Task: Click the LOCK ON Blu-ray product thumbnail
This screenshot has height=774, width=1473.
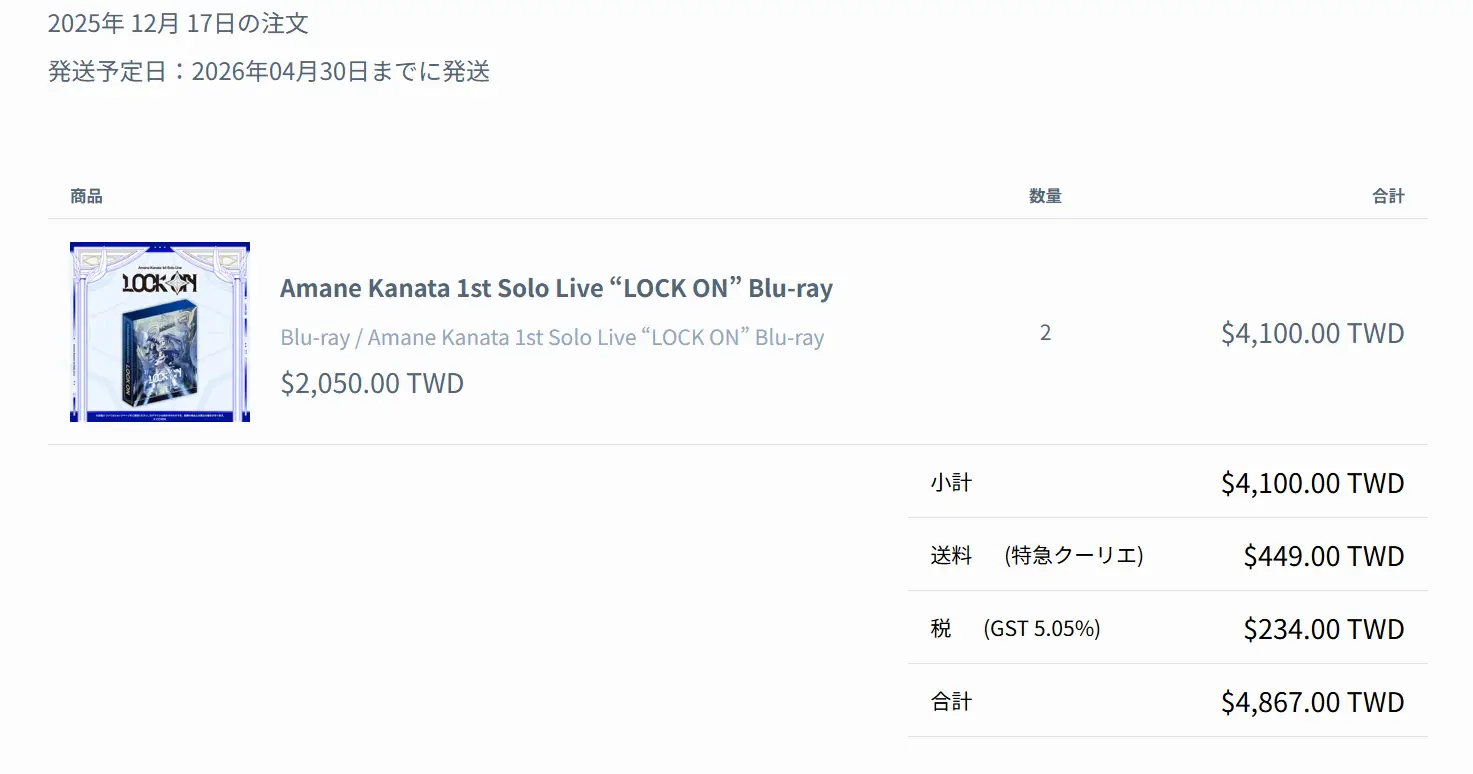Action: point(160,331)
